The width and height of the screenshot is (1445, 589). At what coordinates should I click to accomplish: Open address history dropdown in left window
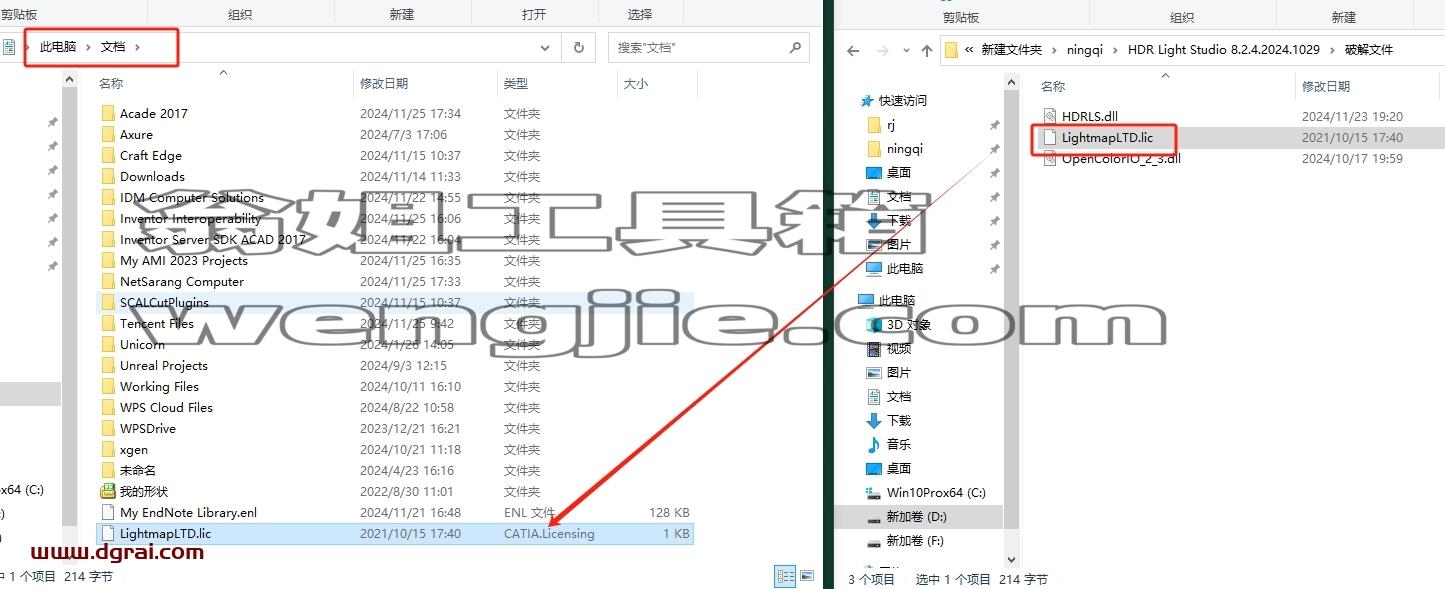[545, 47]
